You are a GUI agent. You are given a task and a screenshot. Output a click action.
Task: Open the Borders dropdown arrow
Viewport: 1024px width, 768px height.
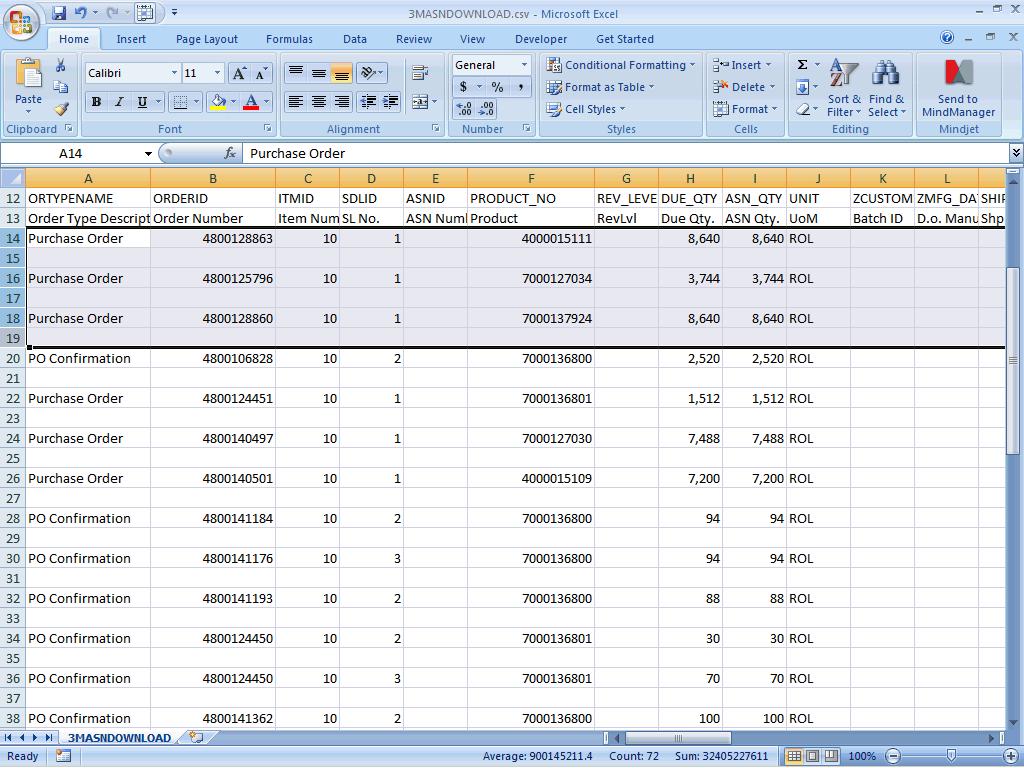click(196, 102)
